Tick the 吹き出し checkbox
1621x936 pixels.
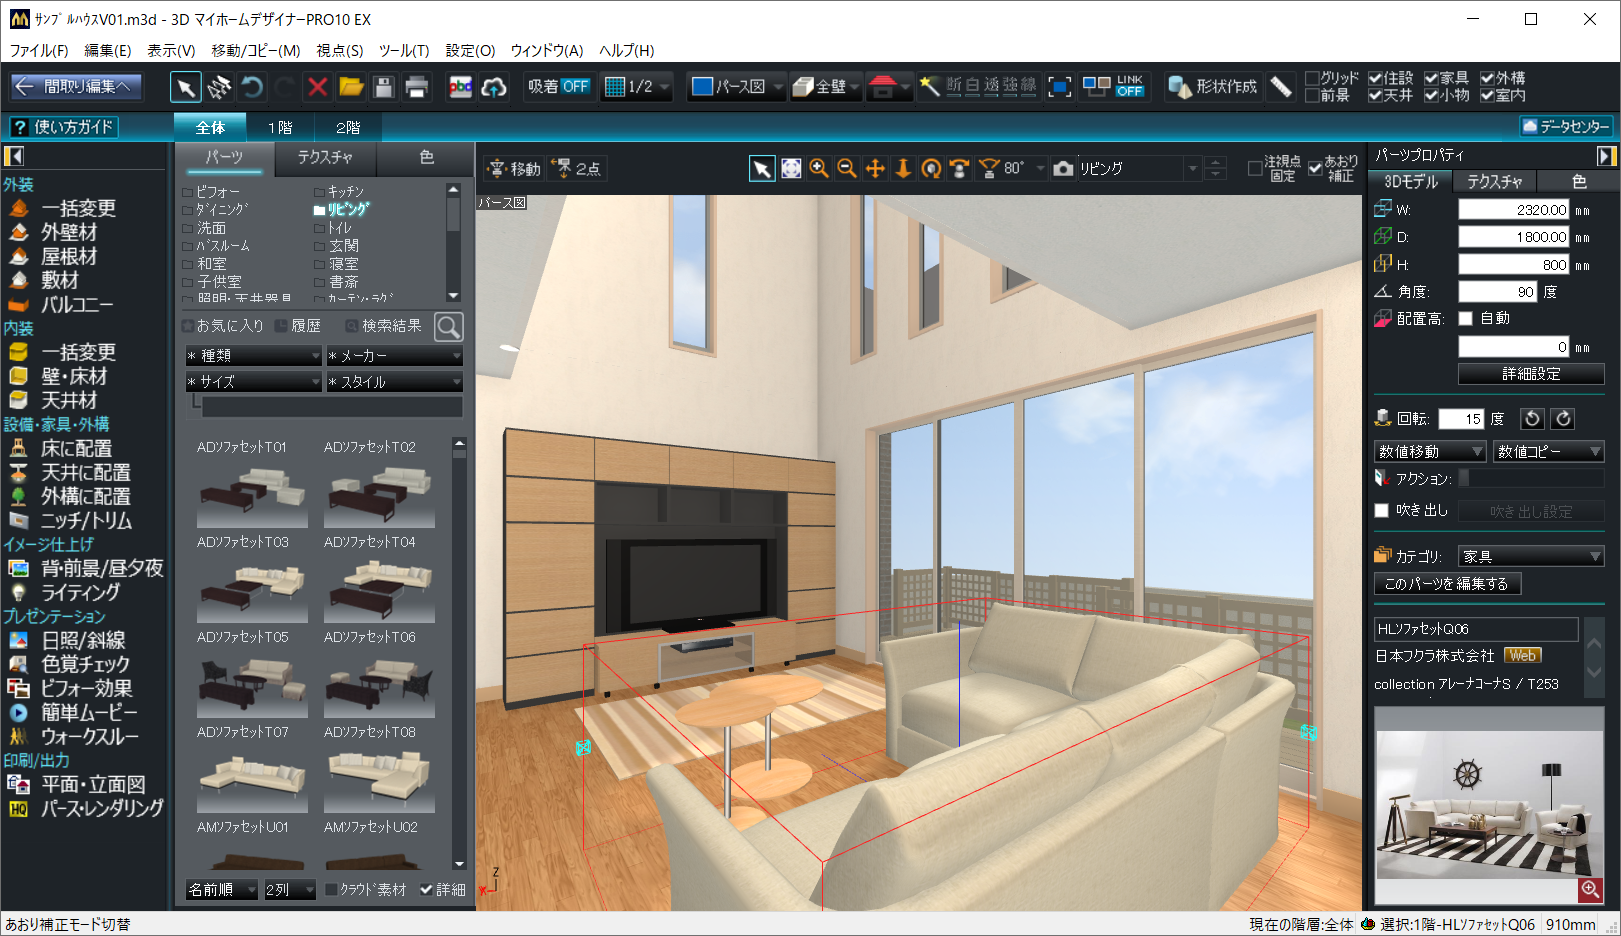[x=1382, y=511]
